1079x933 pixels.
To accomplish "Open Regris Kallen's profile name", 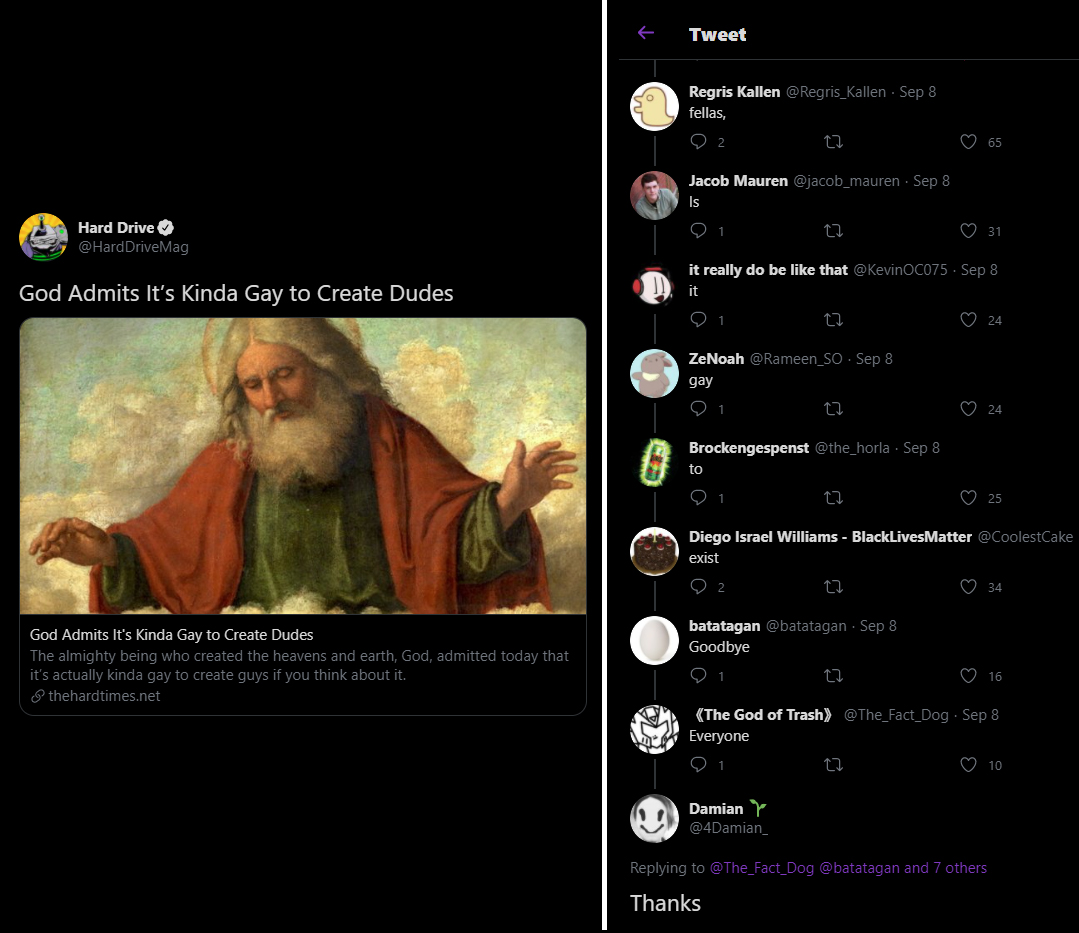I will pos(734,92).
